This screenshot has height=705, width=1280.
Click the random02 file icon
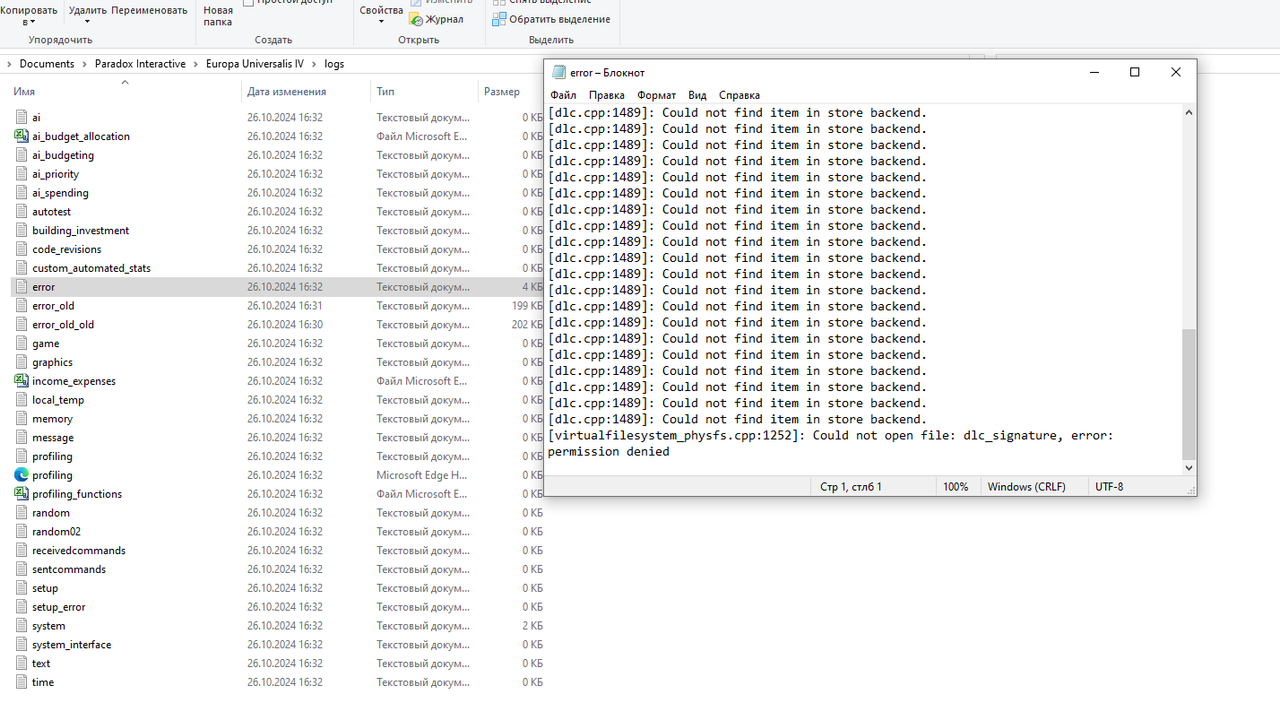[x=22, y=532]
